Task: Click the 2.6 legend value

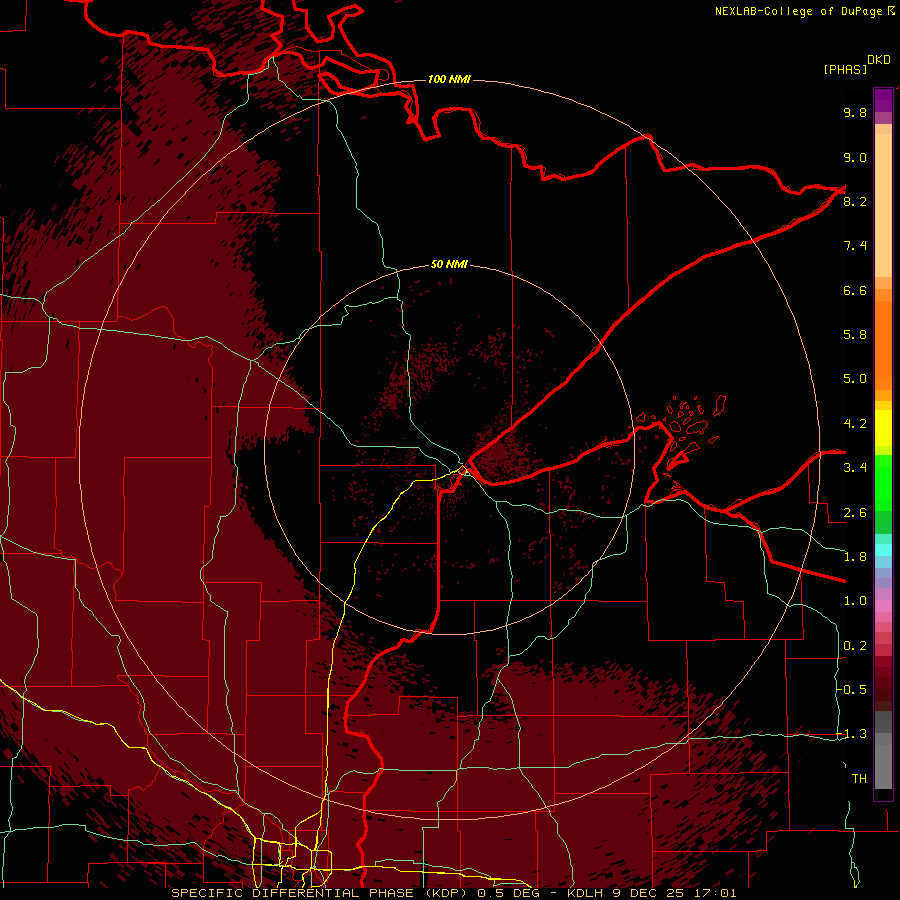Action: [x=855, y=513]
